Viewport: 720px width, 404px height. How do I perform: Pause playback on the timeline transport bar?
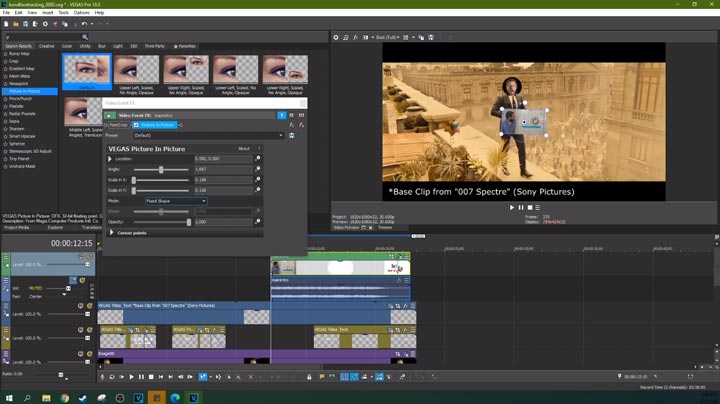[141, 377]
